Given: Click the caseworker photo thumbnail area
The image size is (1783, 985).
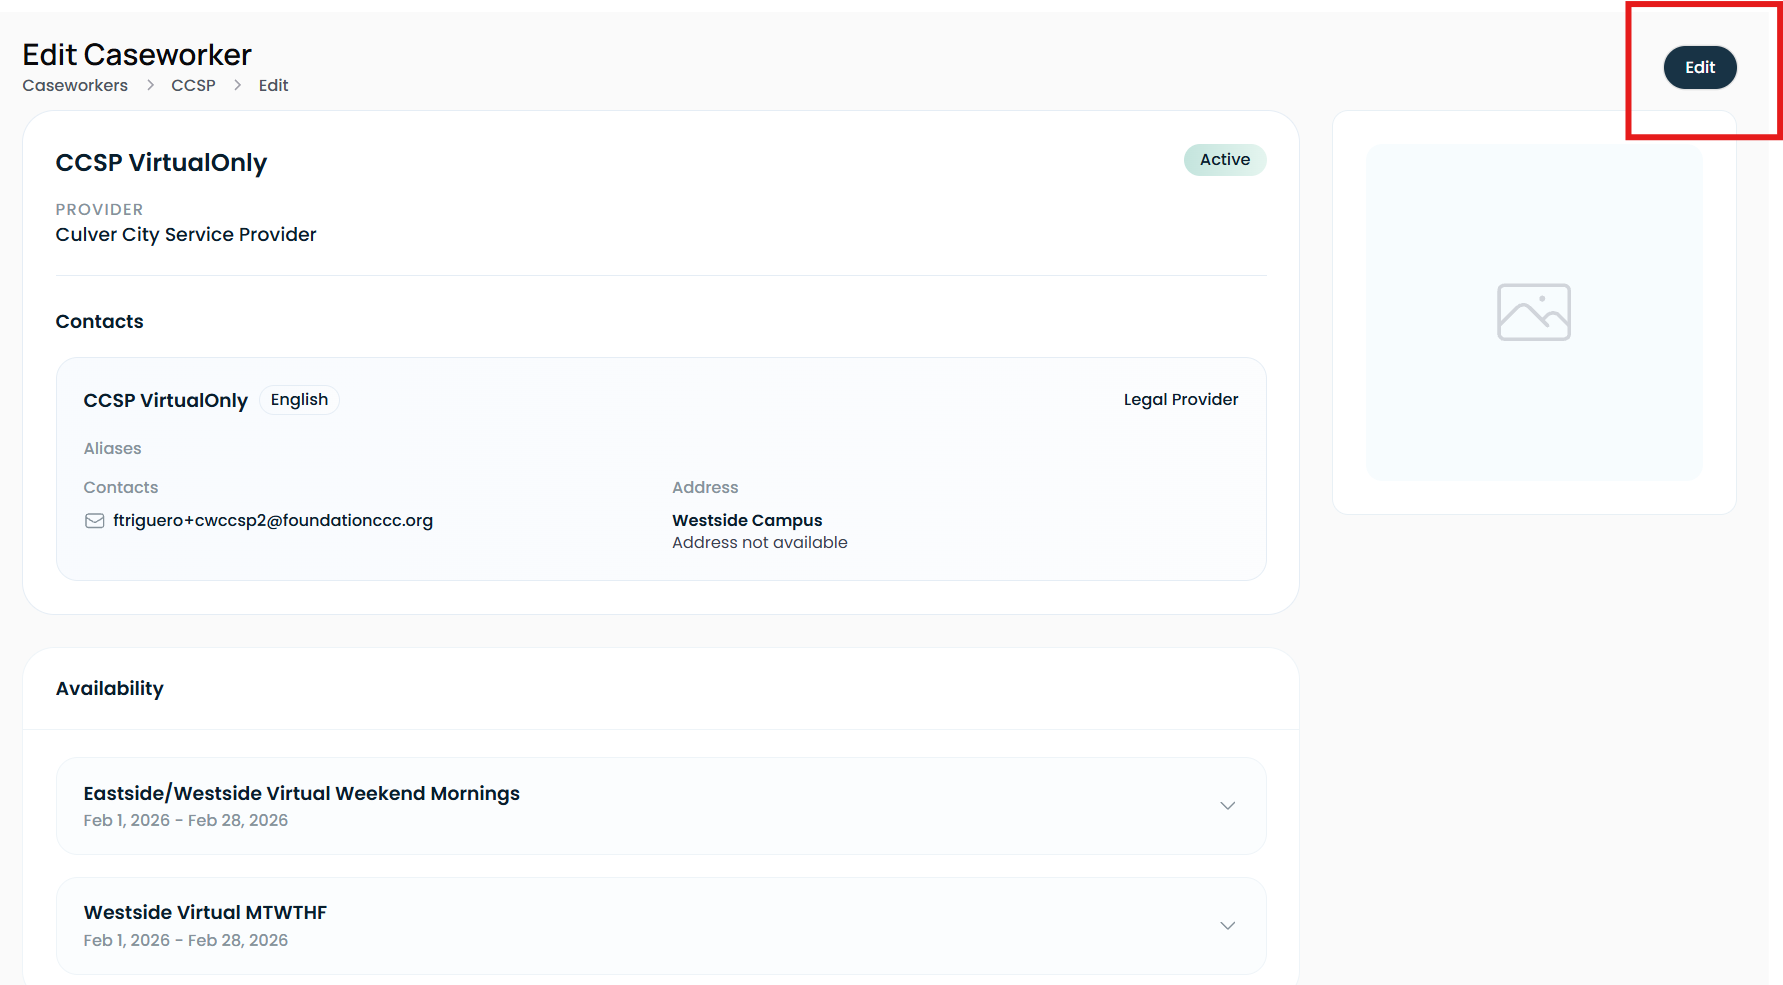Looking at the screenshot, I should point(1534,312).
